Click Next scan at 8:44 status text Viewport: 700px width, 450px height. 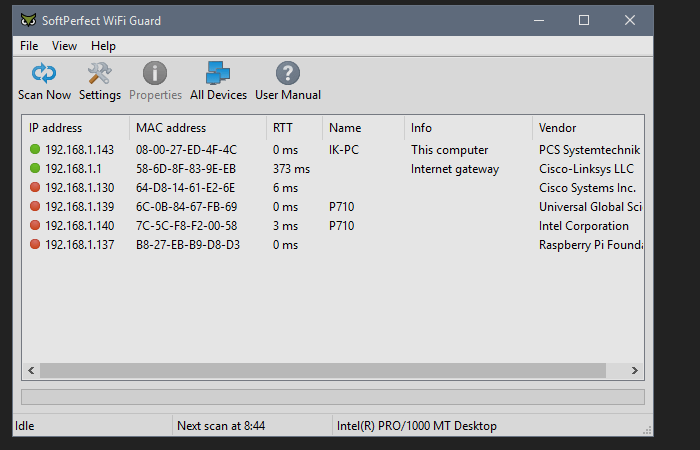pyautogui.click(x=221, y=426)
